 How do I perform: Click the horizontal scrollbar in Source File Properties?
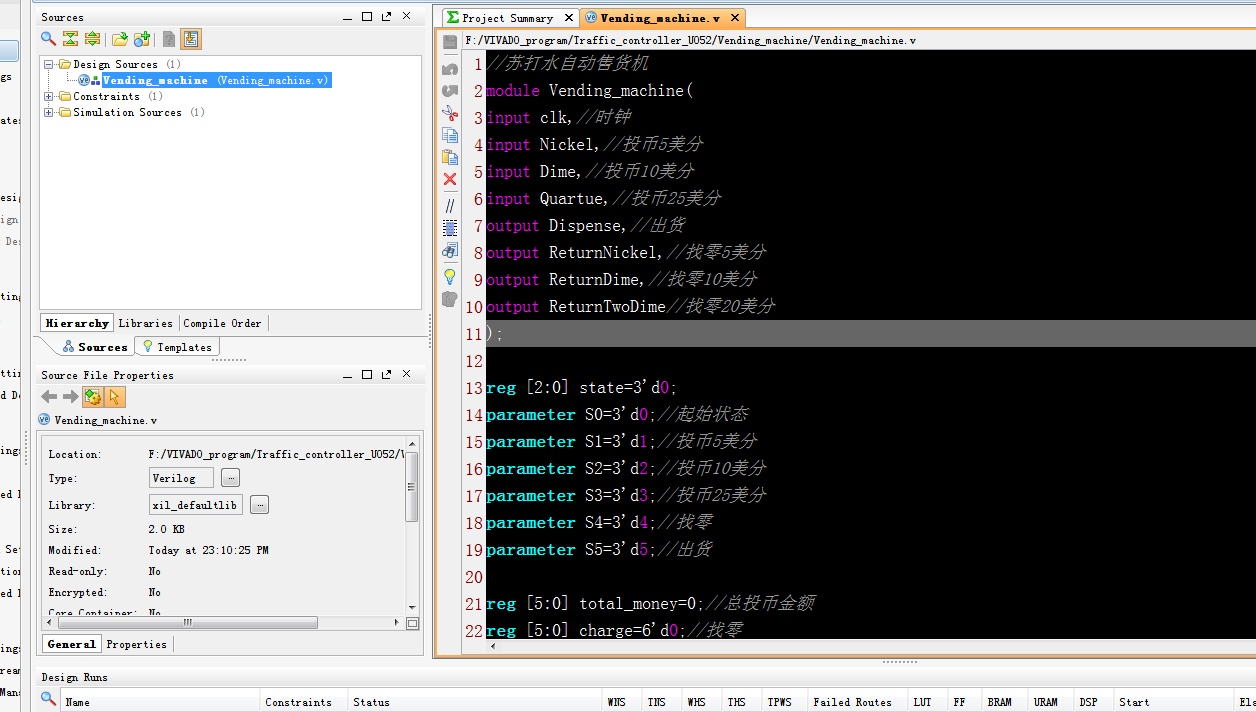190,622
